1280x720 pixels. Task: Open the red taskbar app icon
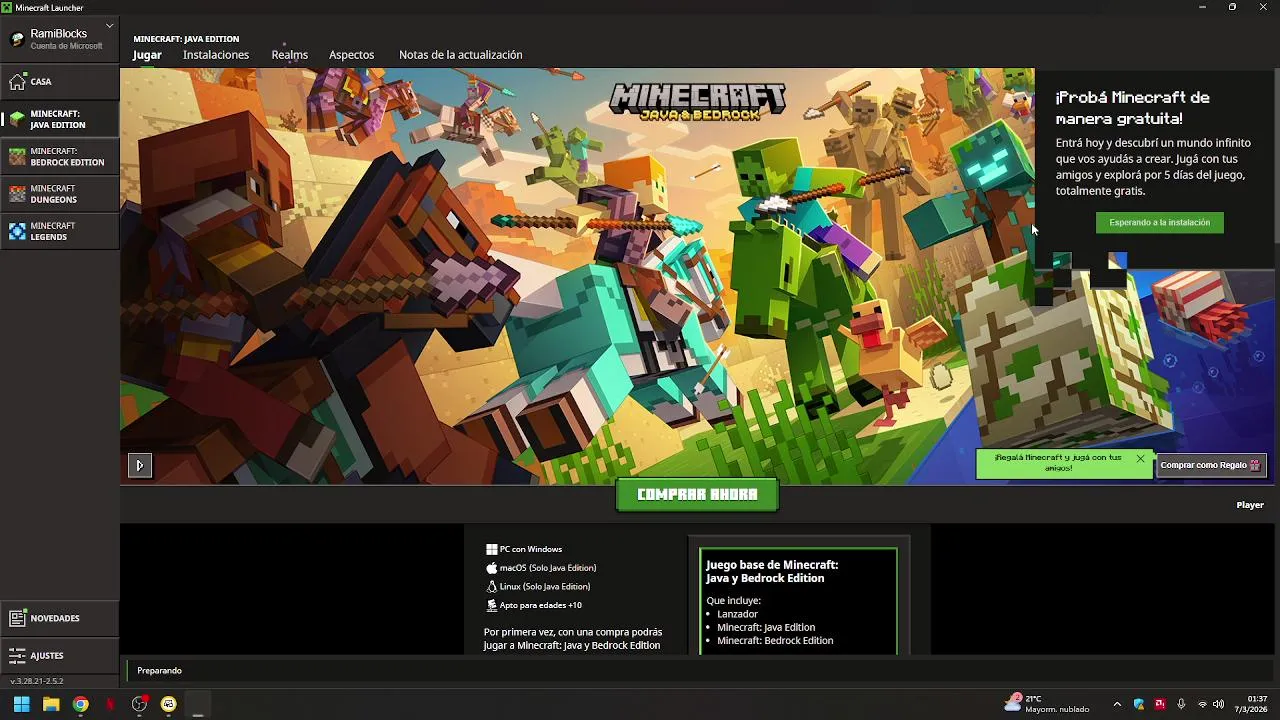click(x=110, y=704)
